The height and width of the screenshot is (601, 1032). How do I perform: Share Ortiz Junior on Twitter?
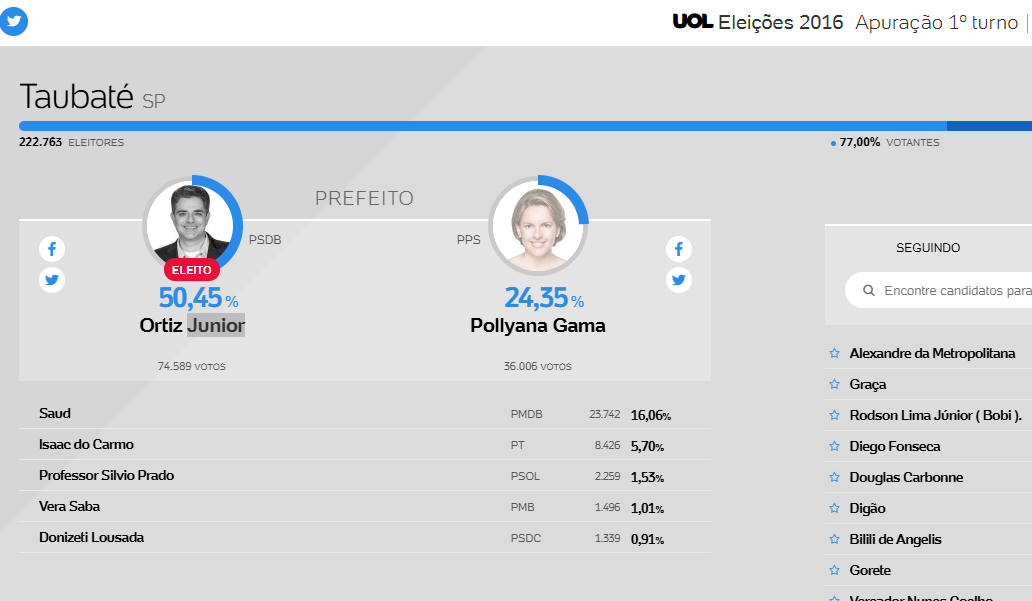click(52, 280)
